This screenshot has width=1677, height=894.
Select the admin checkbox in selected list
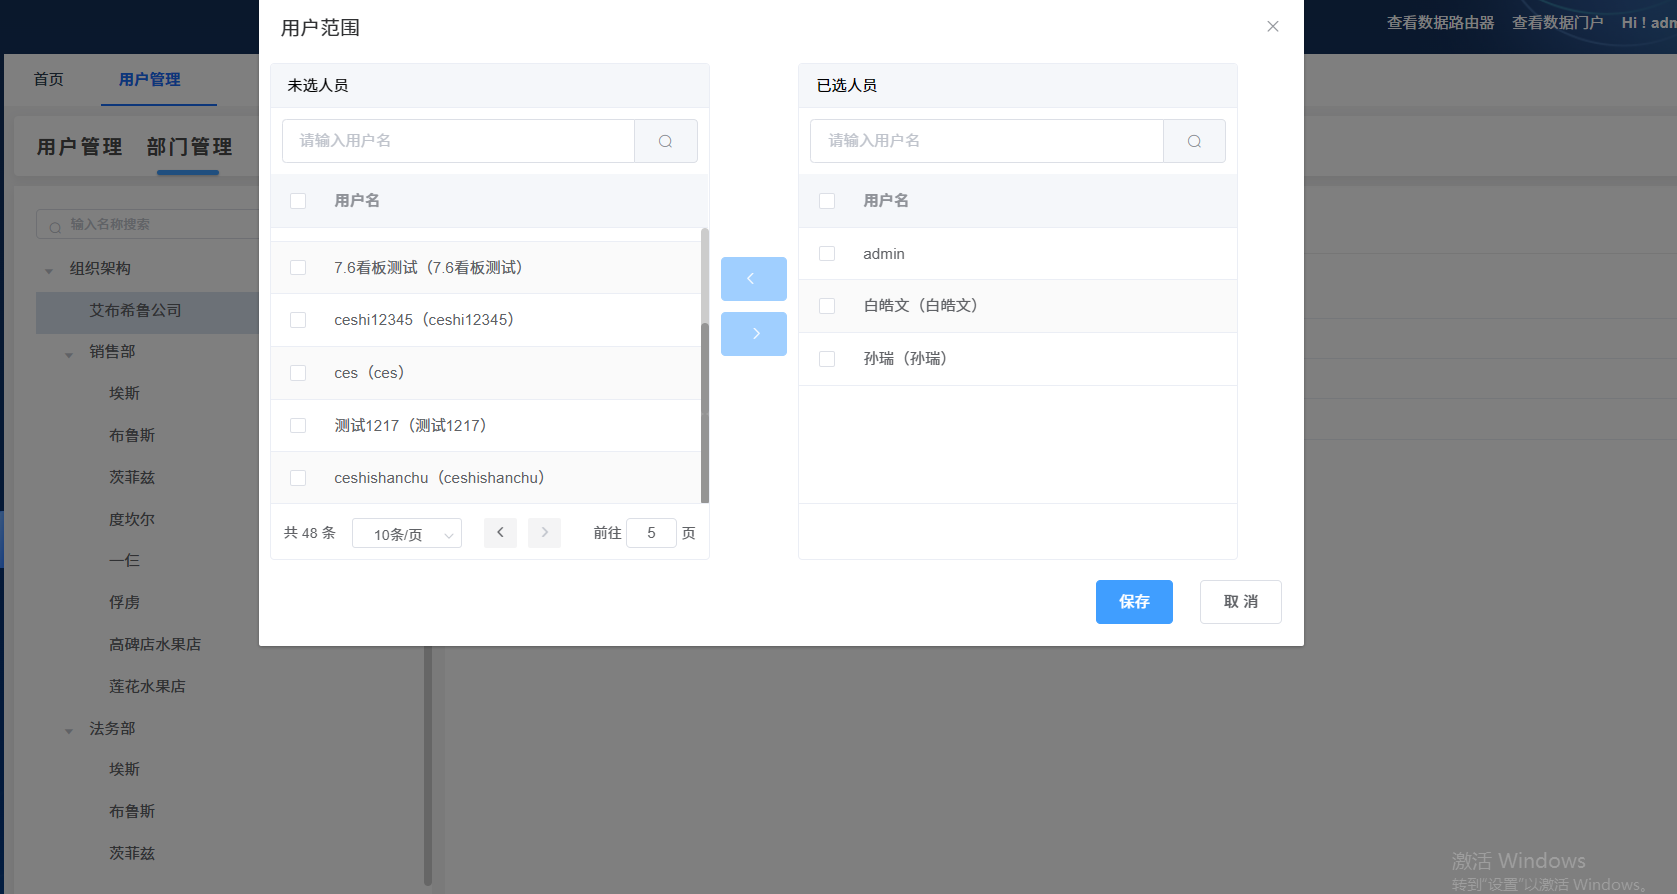click(x=827, y=254)
